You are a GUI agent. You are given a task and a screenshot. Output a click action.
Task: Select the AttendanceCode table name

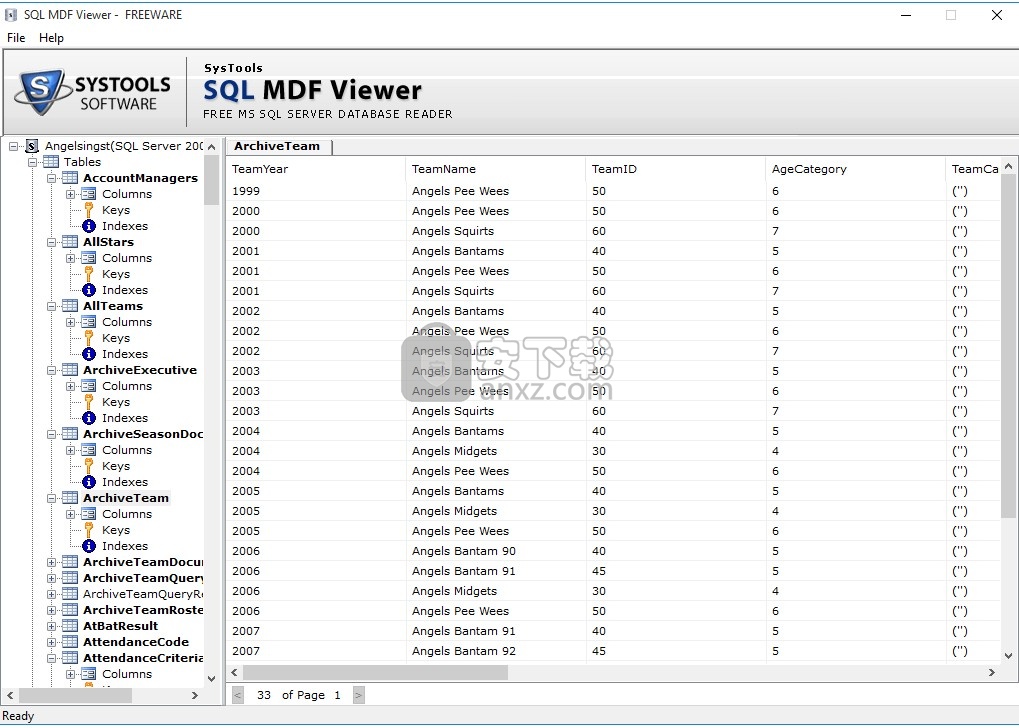pyautogui.click(x=136, y=642)
